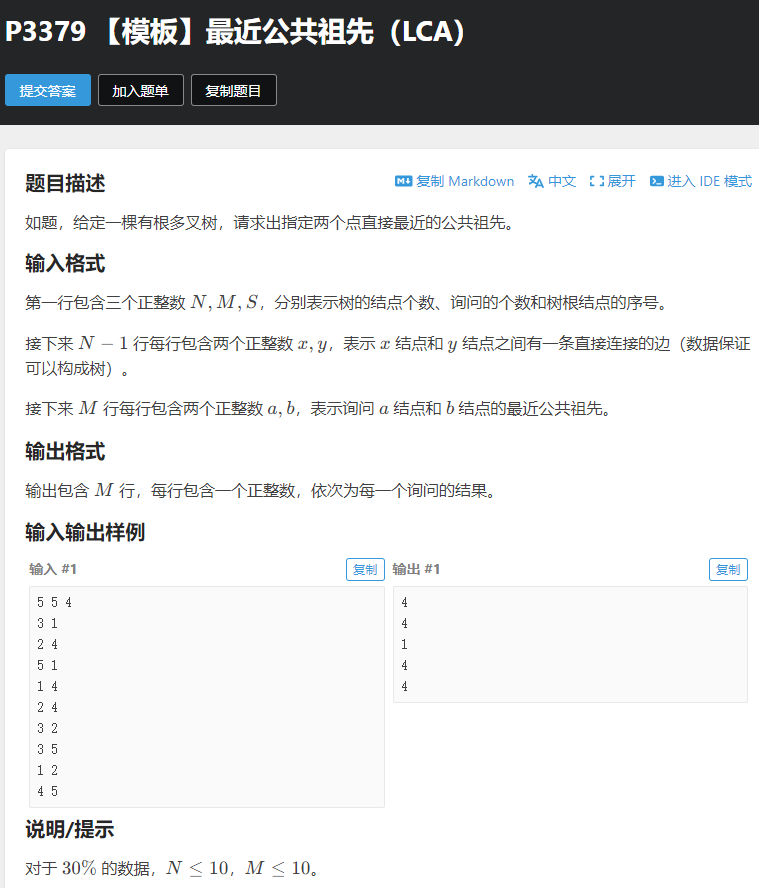Click the 输入输出样例 section heading
This screenshot has height=888, width=759.
[x=85, y=532]
